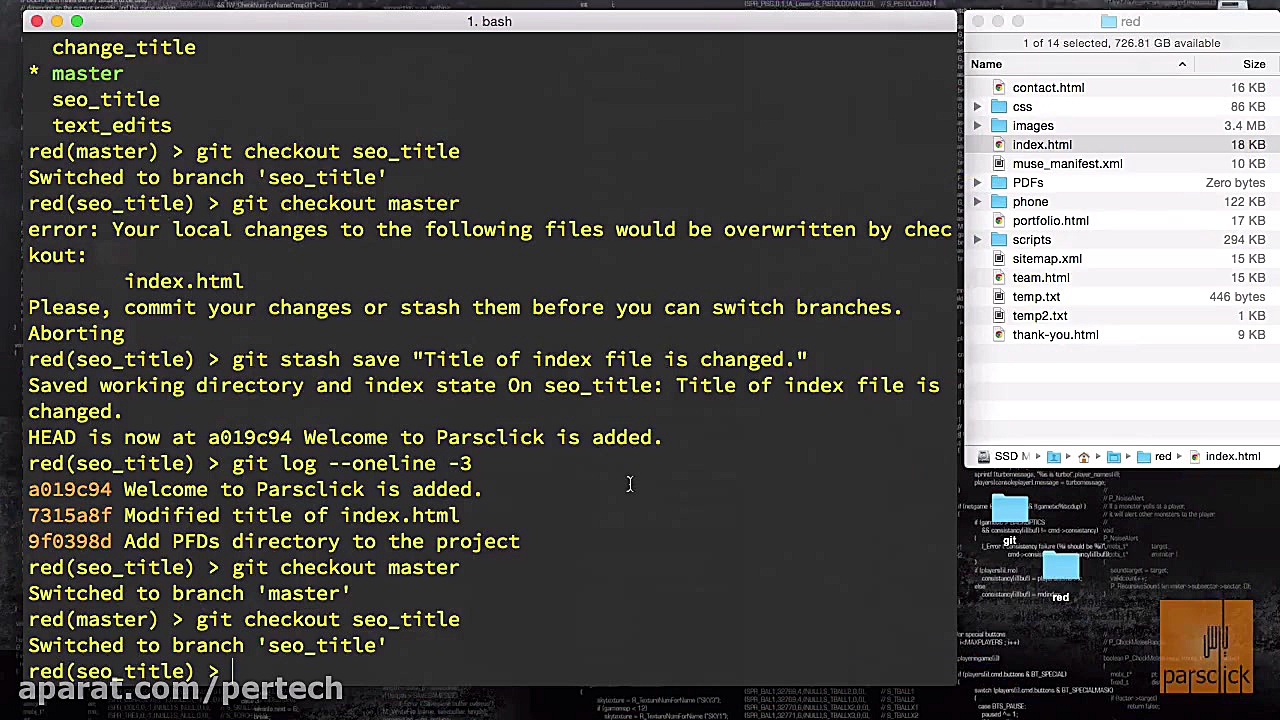This screenshot has width=1280, height=720.
Task: Click the sitemap.xml document icon
Action: [x=998, y=259]
